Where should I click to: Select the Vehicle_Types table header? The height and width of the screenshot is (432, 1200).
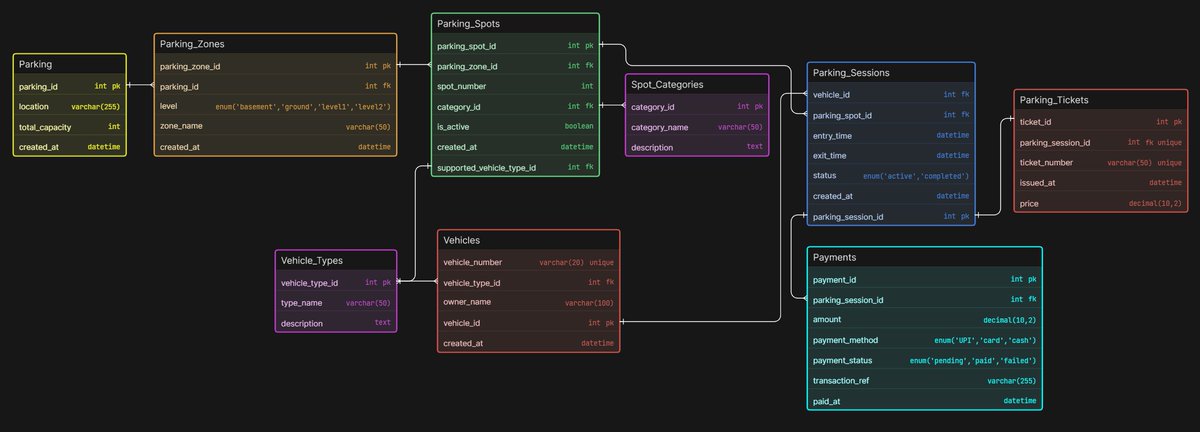[x=336, y=260]
